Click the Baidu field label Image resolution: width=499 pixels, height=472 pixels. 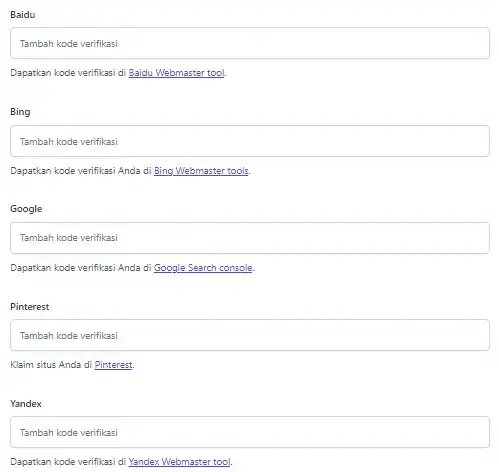[x=23, y=15]
